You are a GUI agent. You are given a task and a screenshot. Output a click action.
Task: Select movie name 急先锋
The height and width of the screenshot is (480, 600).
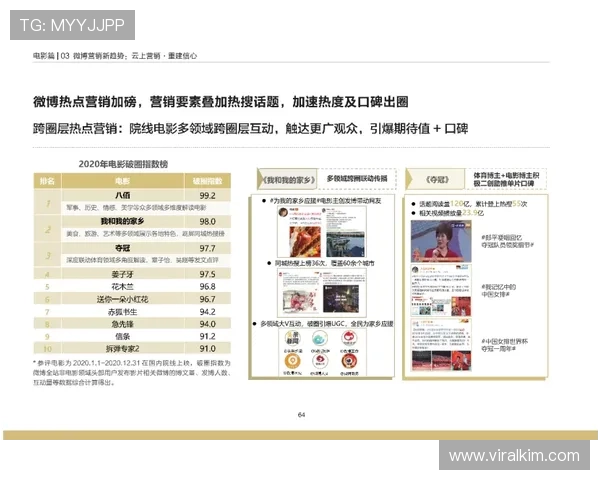122,324
